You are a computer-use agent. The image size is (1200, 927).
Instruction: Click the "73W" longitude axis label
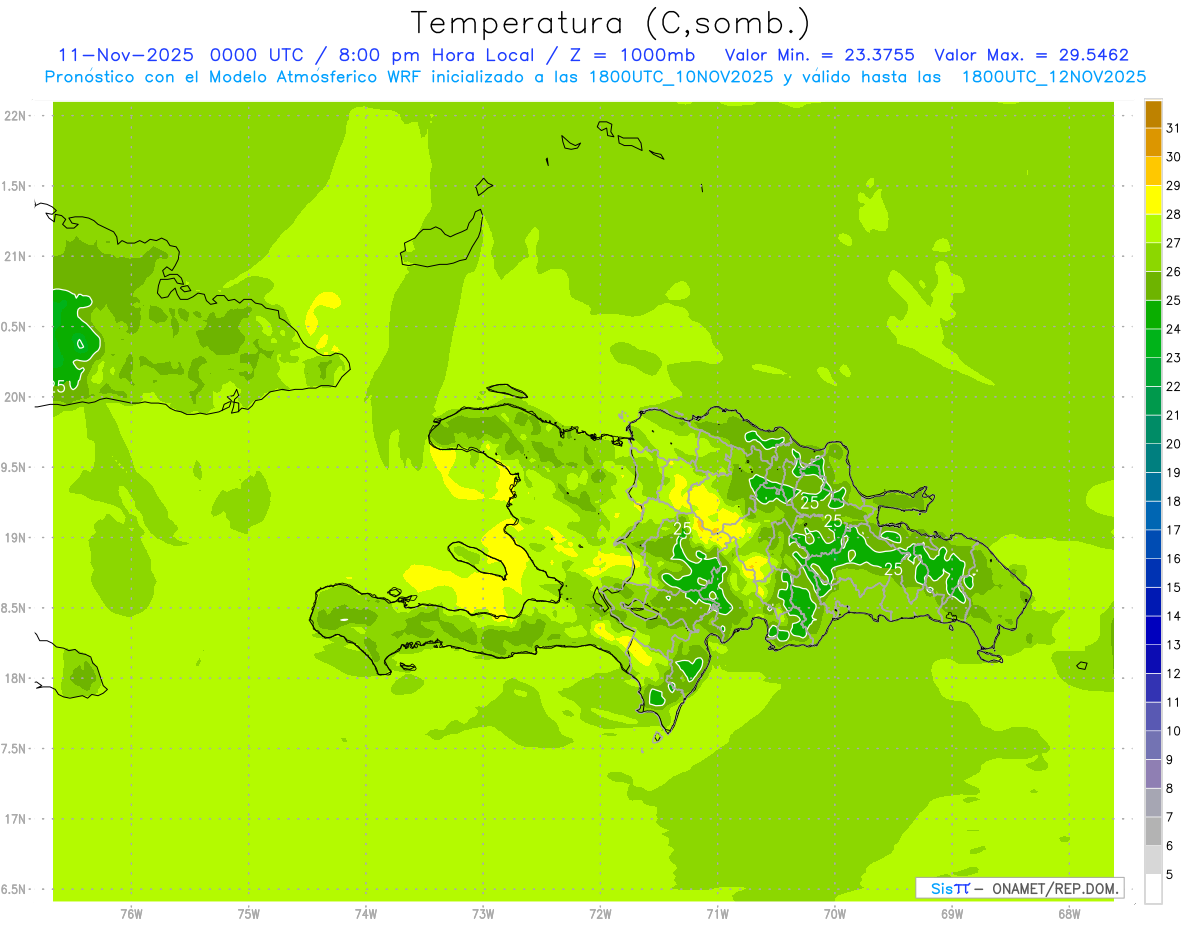tap(483, 913)
